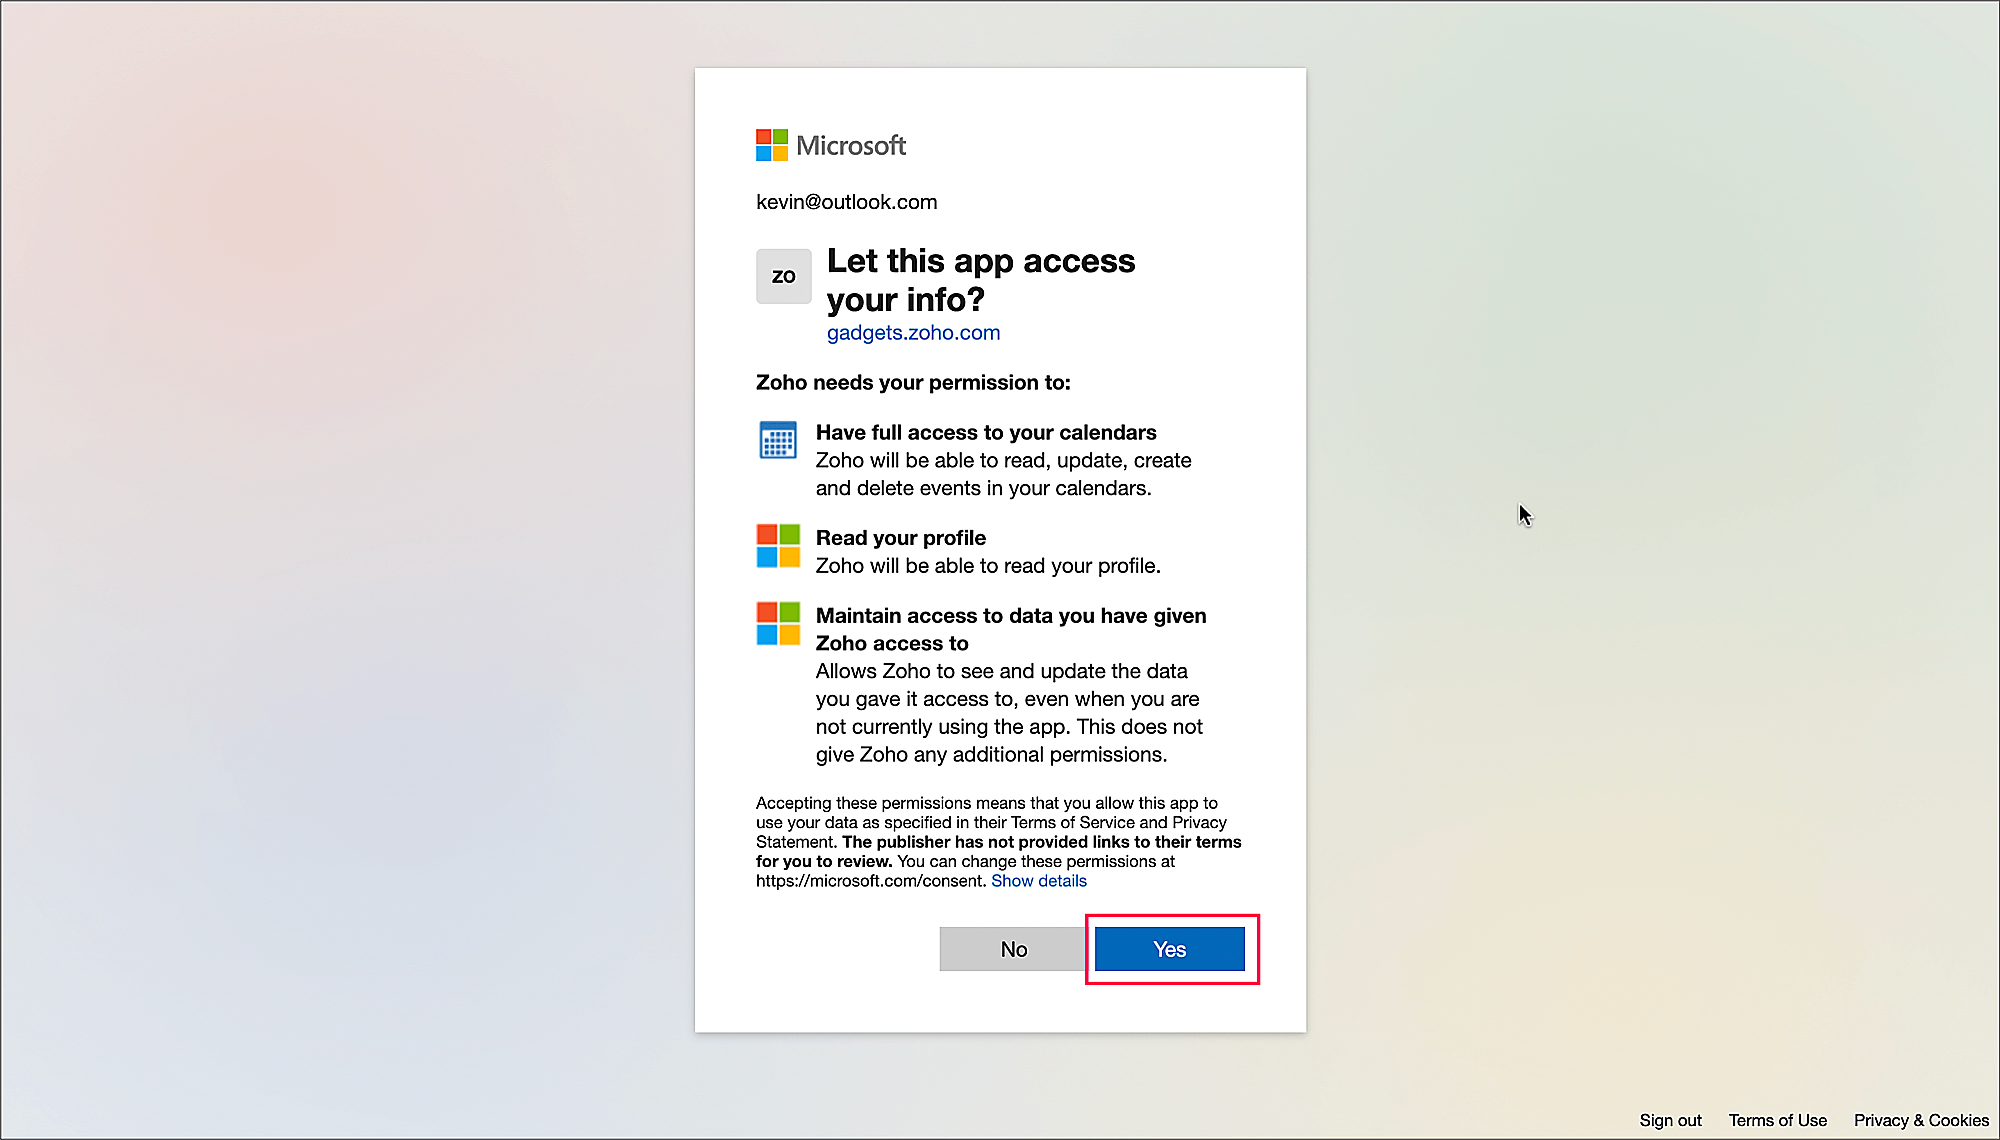
Task: Open Terms of Use in the footer
Action: (1776, 1120)
